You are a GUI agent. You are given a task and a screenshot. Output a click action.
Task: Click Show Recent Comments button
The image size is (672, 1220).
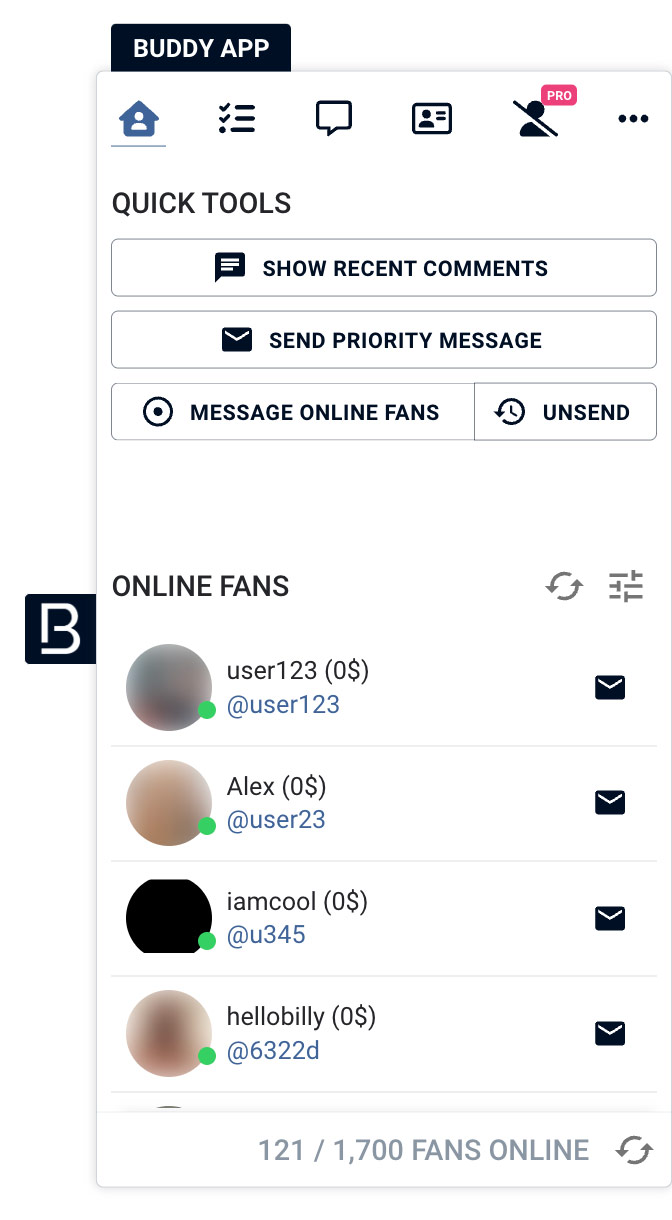pos(384,268)
